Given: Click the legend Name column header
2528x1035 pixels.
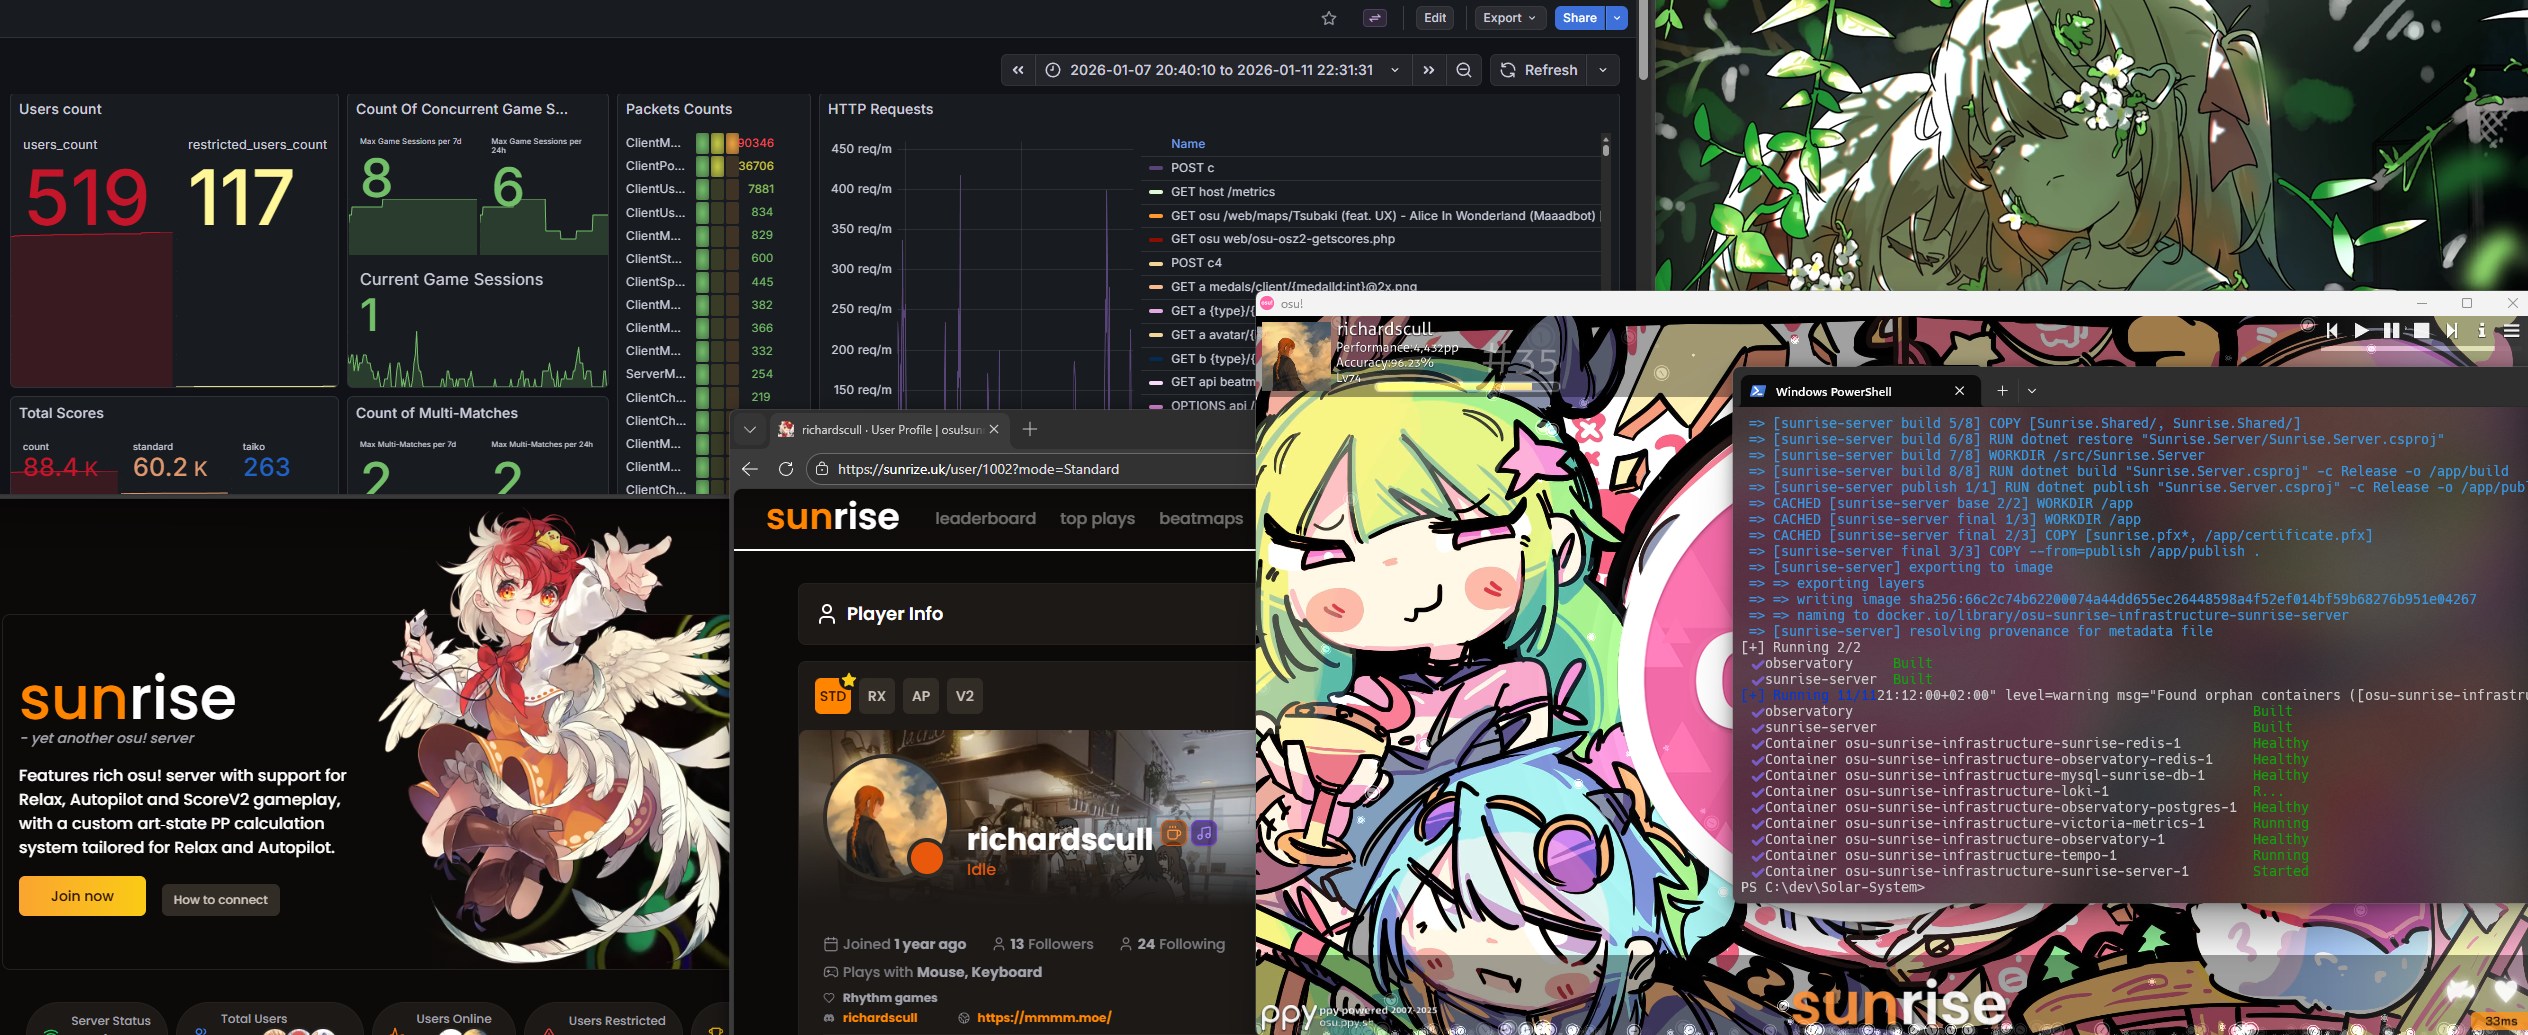Looking at the screenshot, I should click(x=1188, y=144).
